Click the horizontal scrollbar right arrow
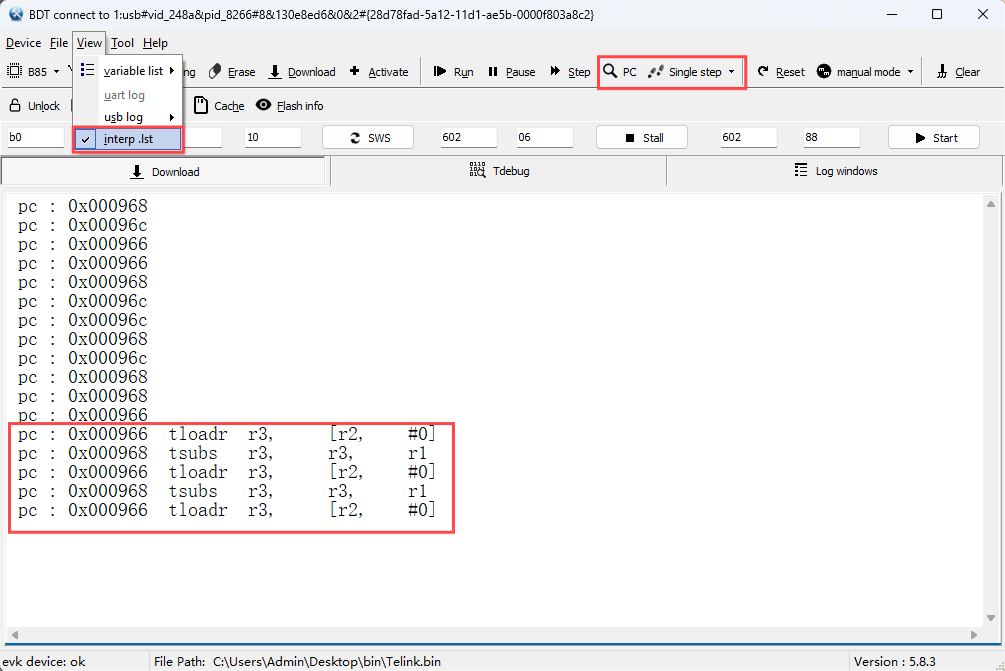This screenshot has height=671, width=1005. coord(974,634)
